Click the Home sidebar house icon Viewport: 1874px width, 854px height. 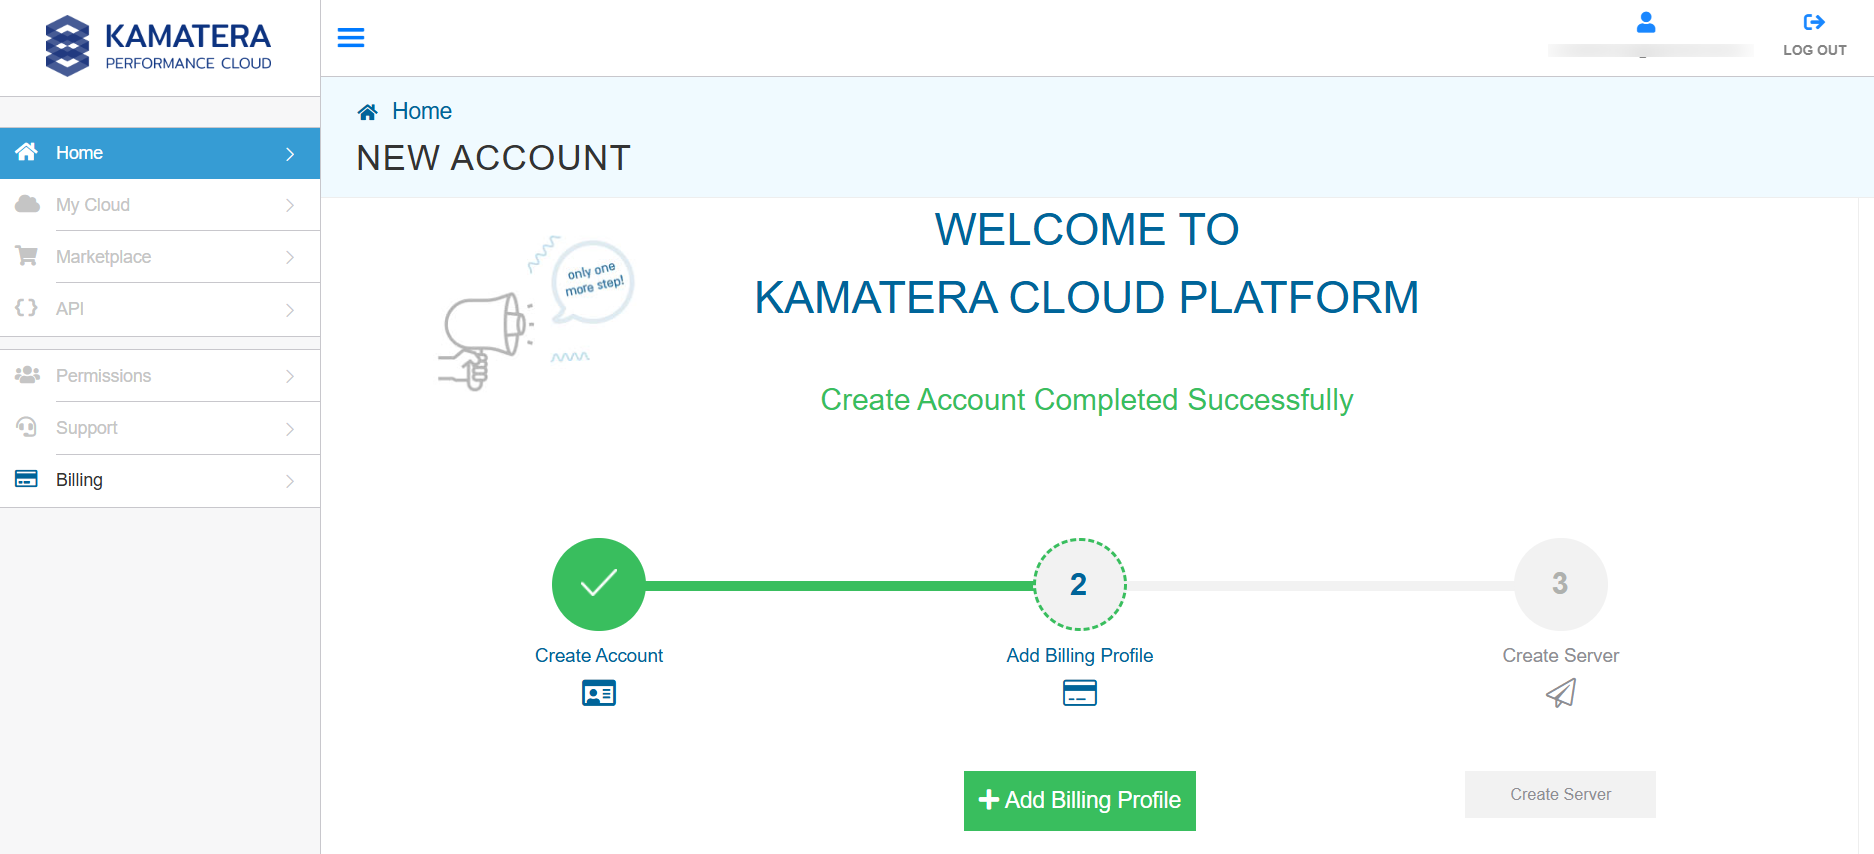point(27,152)
